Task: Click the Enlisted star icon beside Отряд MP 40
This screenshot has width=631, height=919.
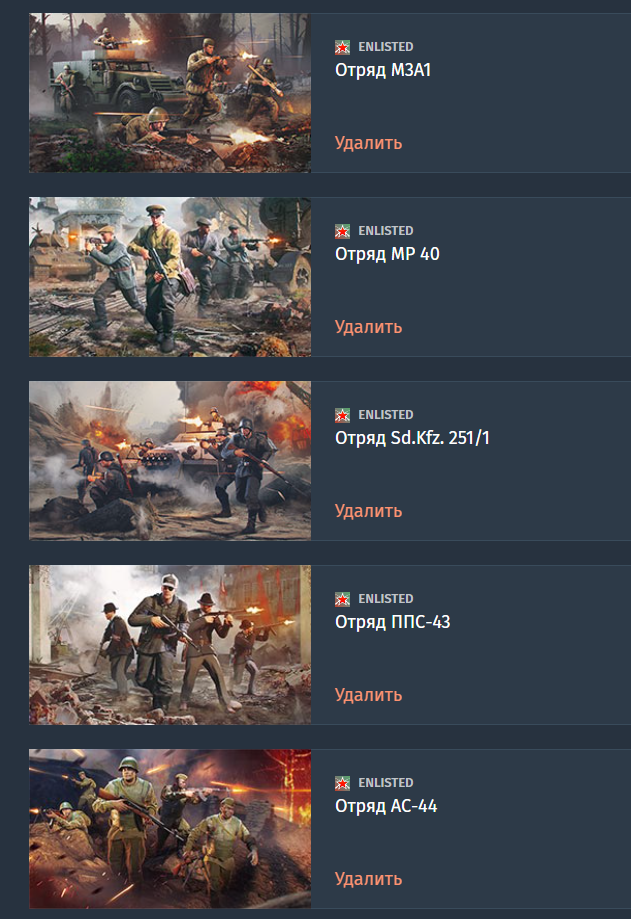Action: (342, 232)
